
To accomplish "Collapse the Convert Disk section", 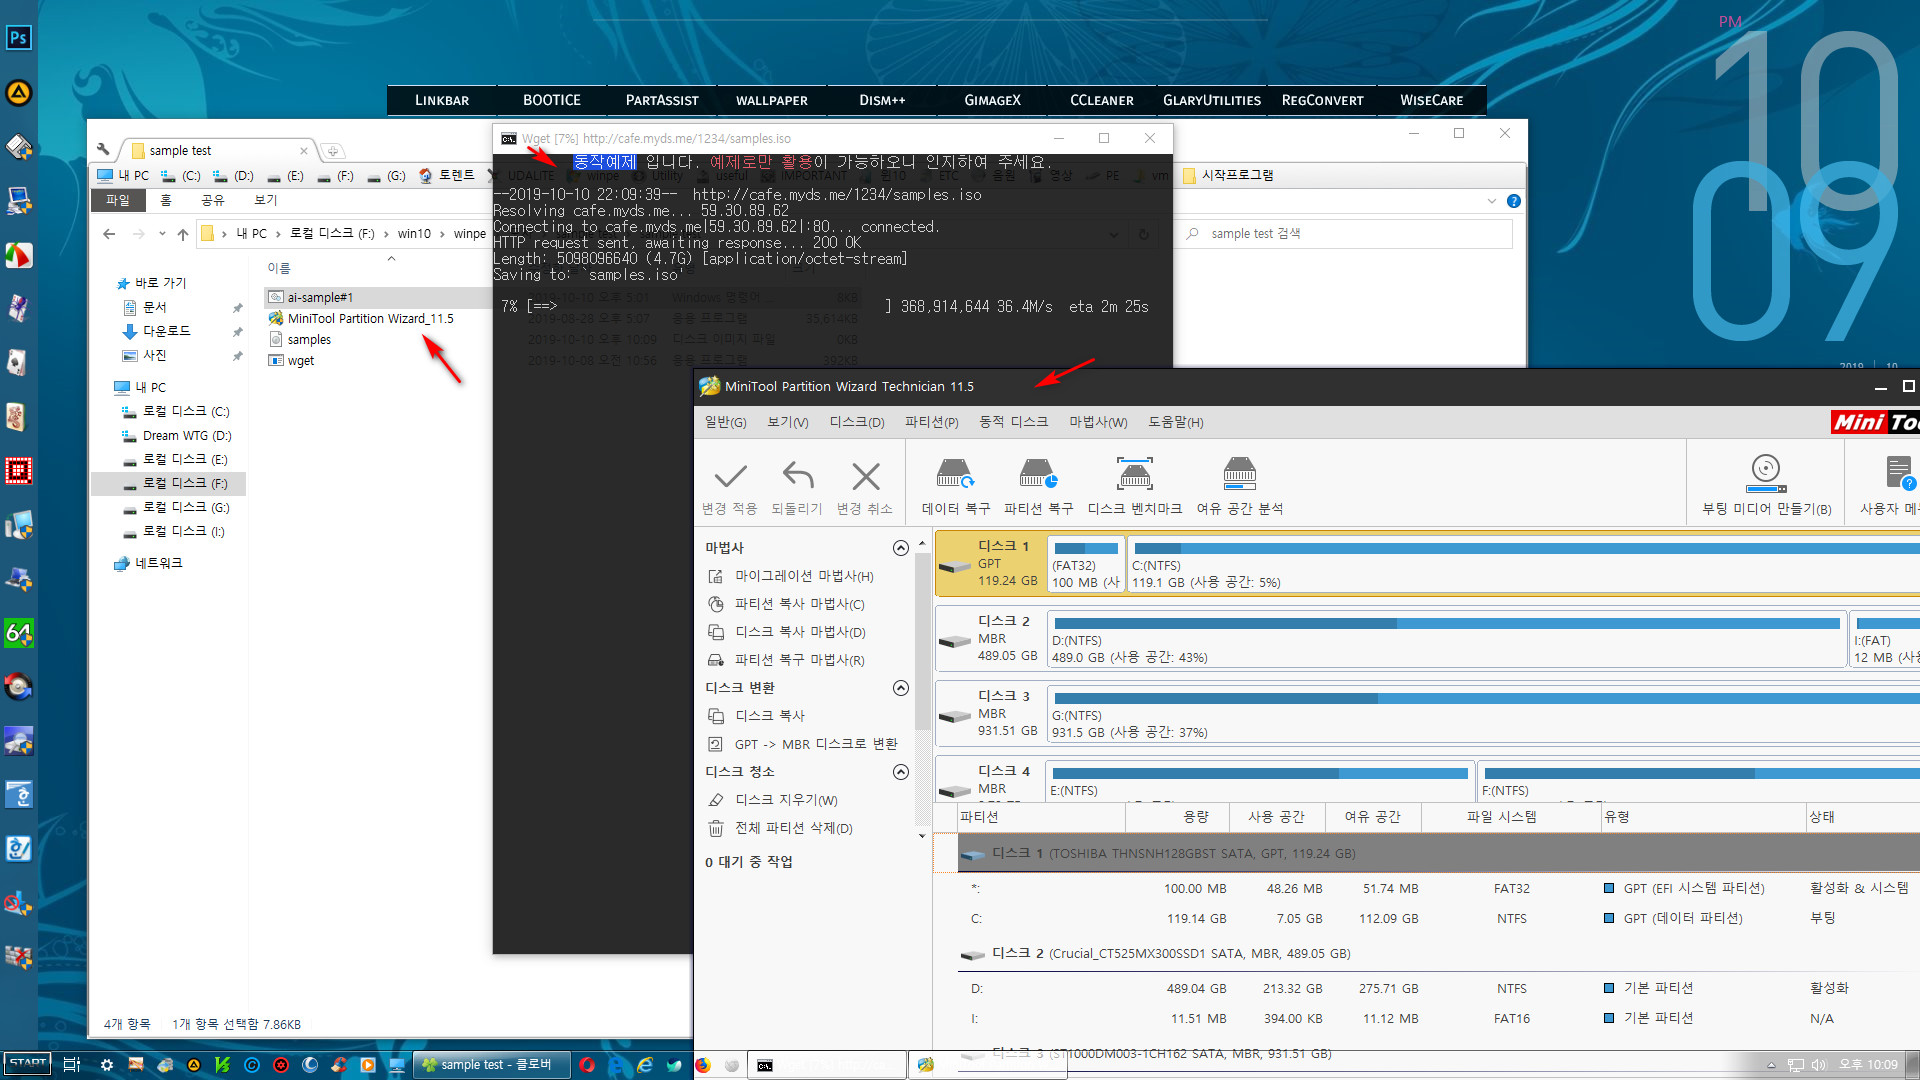I will point(900,688).
